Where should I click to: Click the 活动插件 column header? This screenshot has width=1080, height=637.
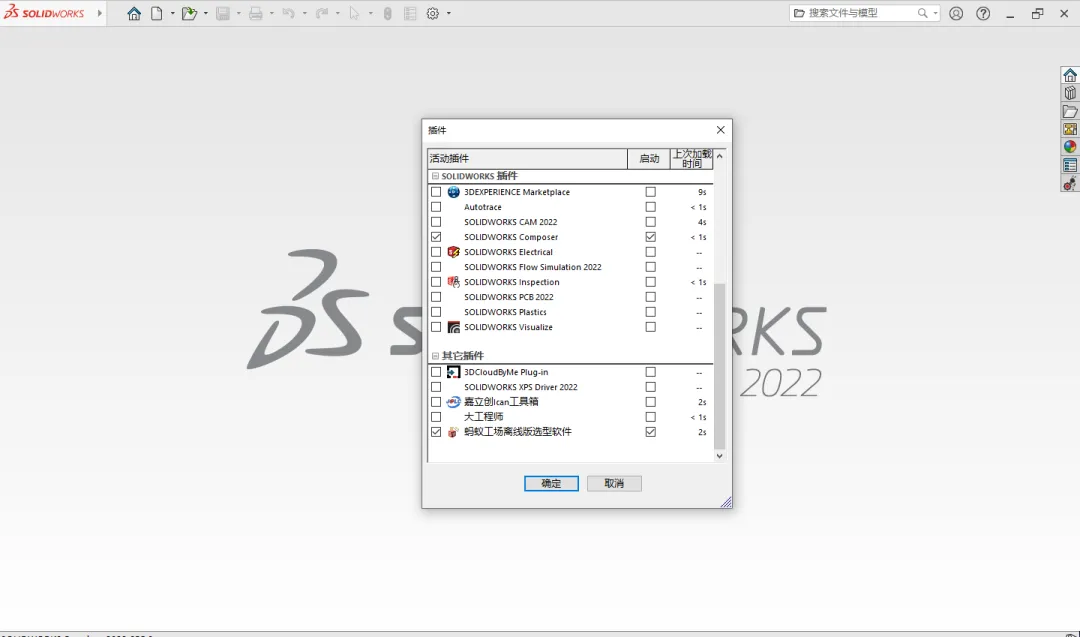tap(528, 158)
